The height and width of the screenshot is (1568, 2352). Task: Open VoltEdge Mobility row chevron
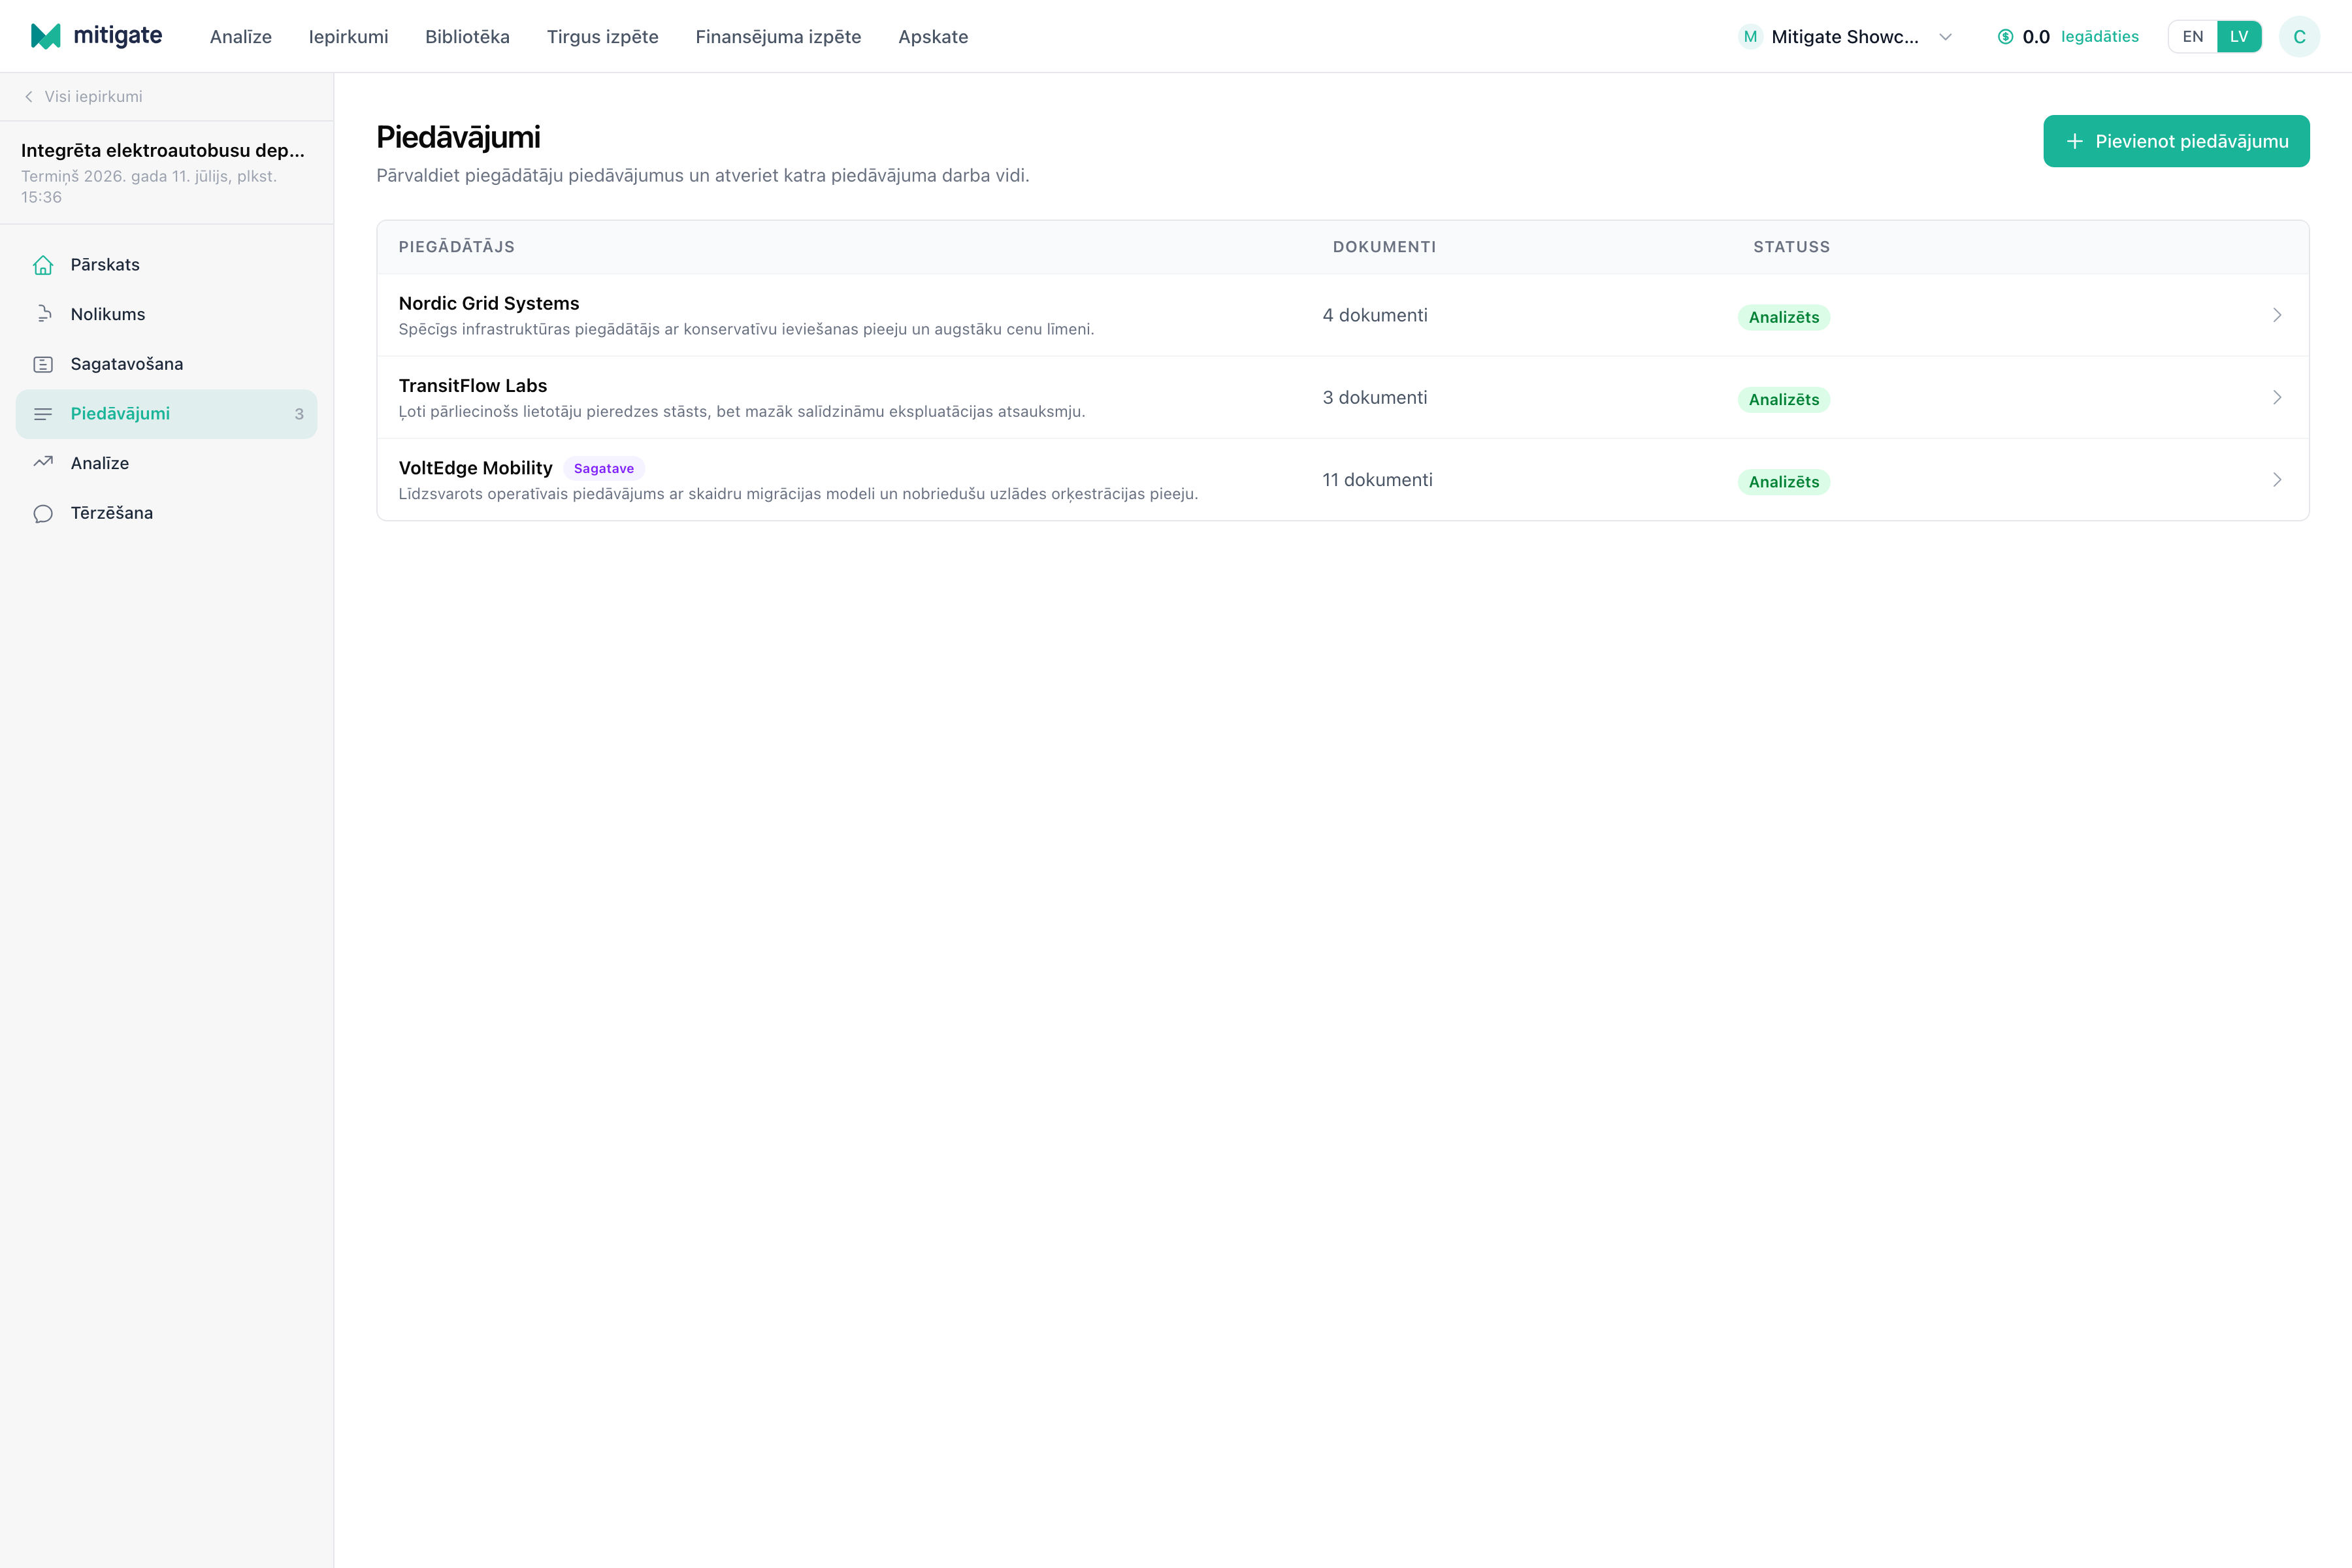point(2277,480)
